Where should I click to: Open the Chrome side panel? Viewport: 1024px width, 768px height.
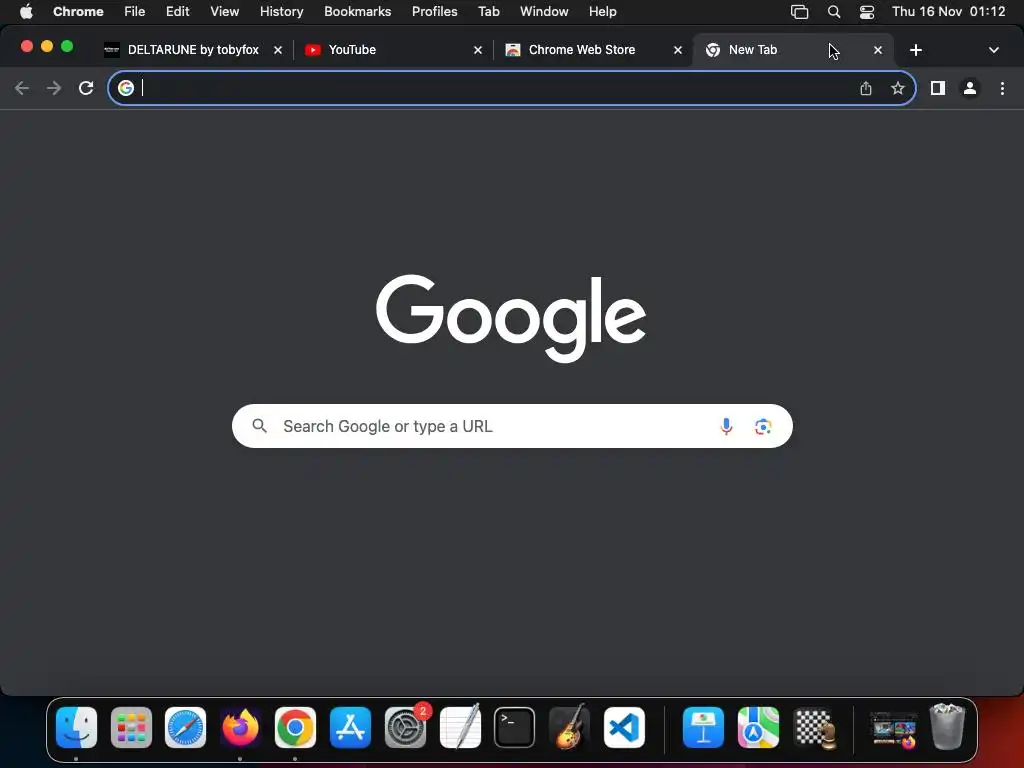pos(938,88)
